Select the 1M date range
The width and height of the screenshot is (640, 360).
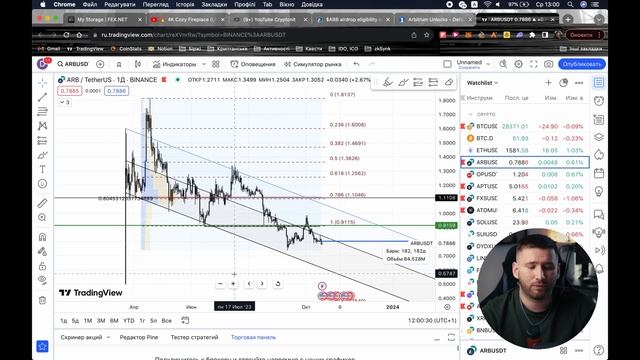point(88,321)
